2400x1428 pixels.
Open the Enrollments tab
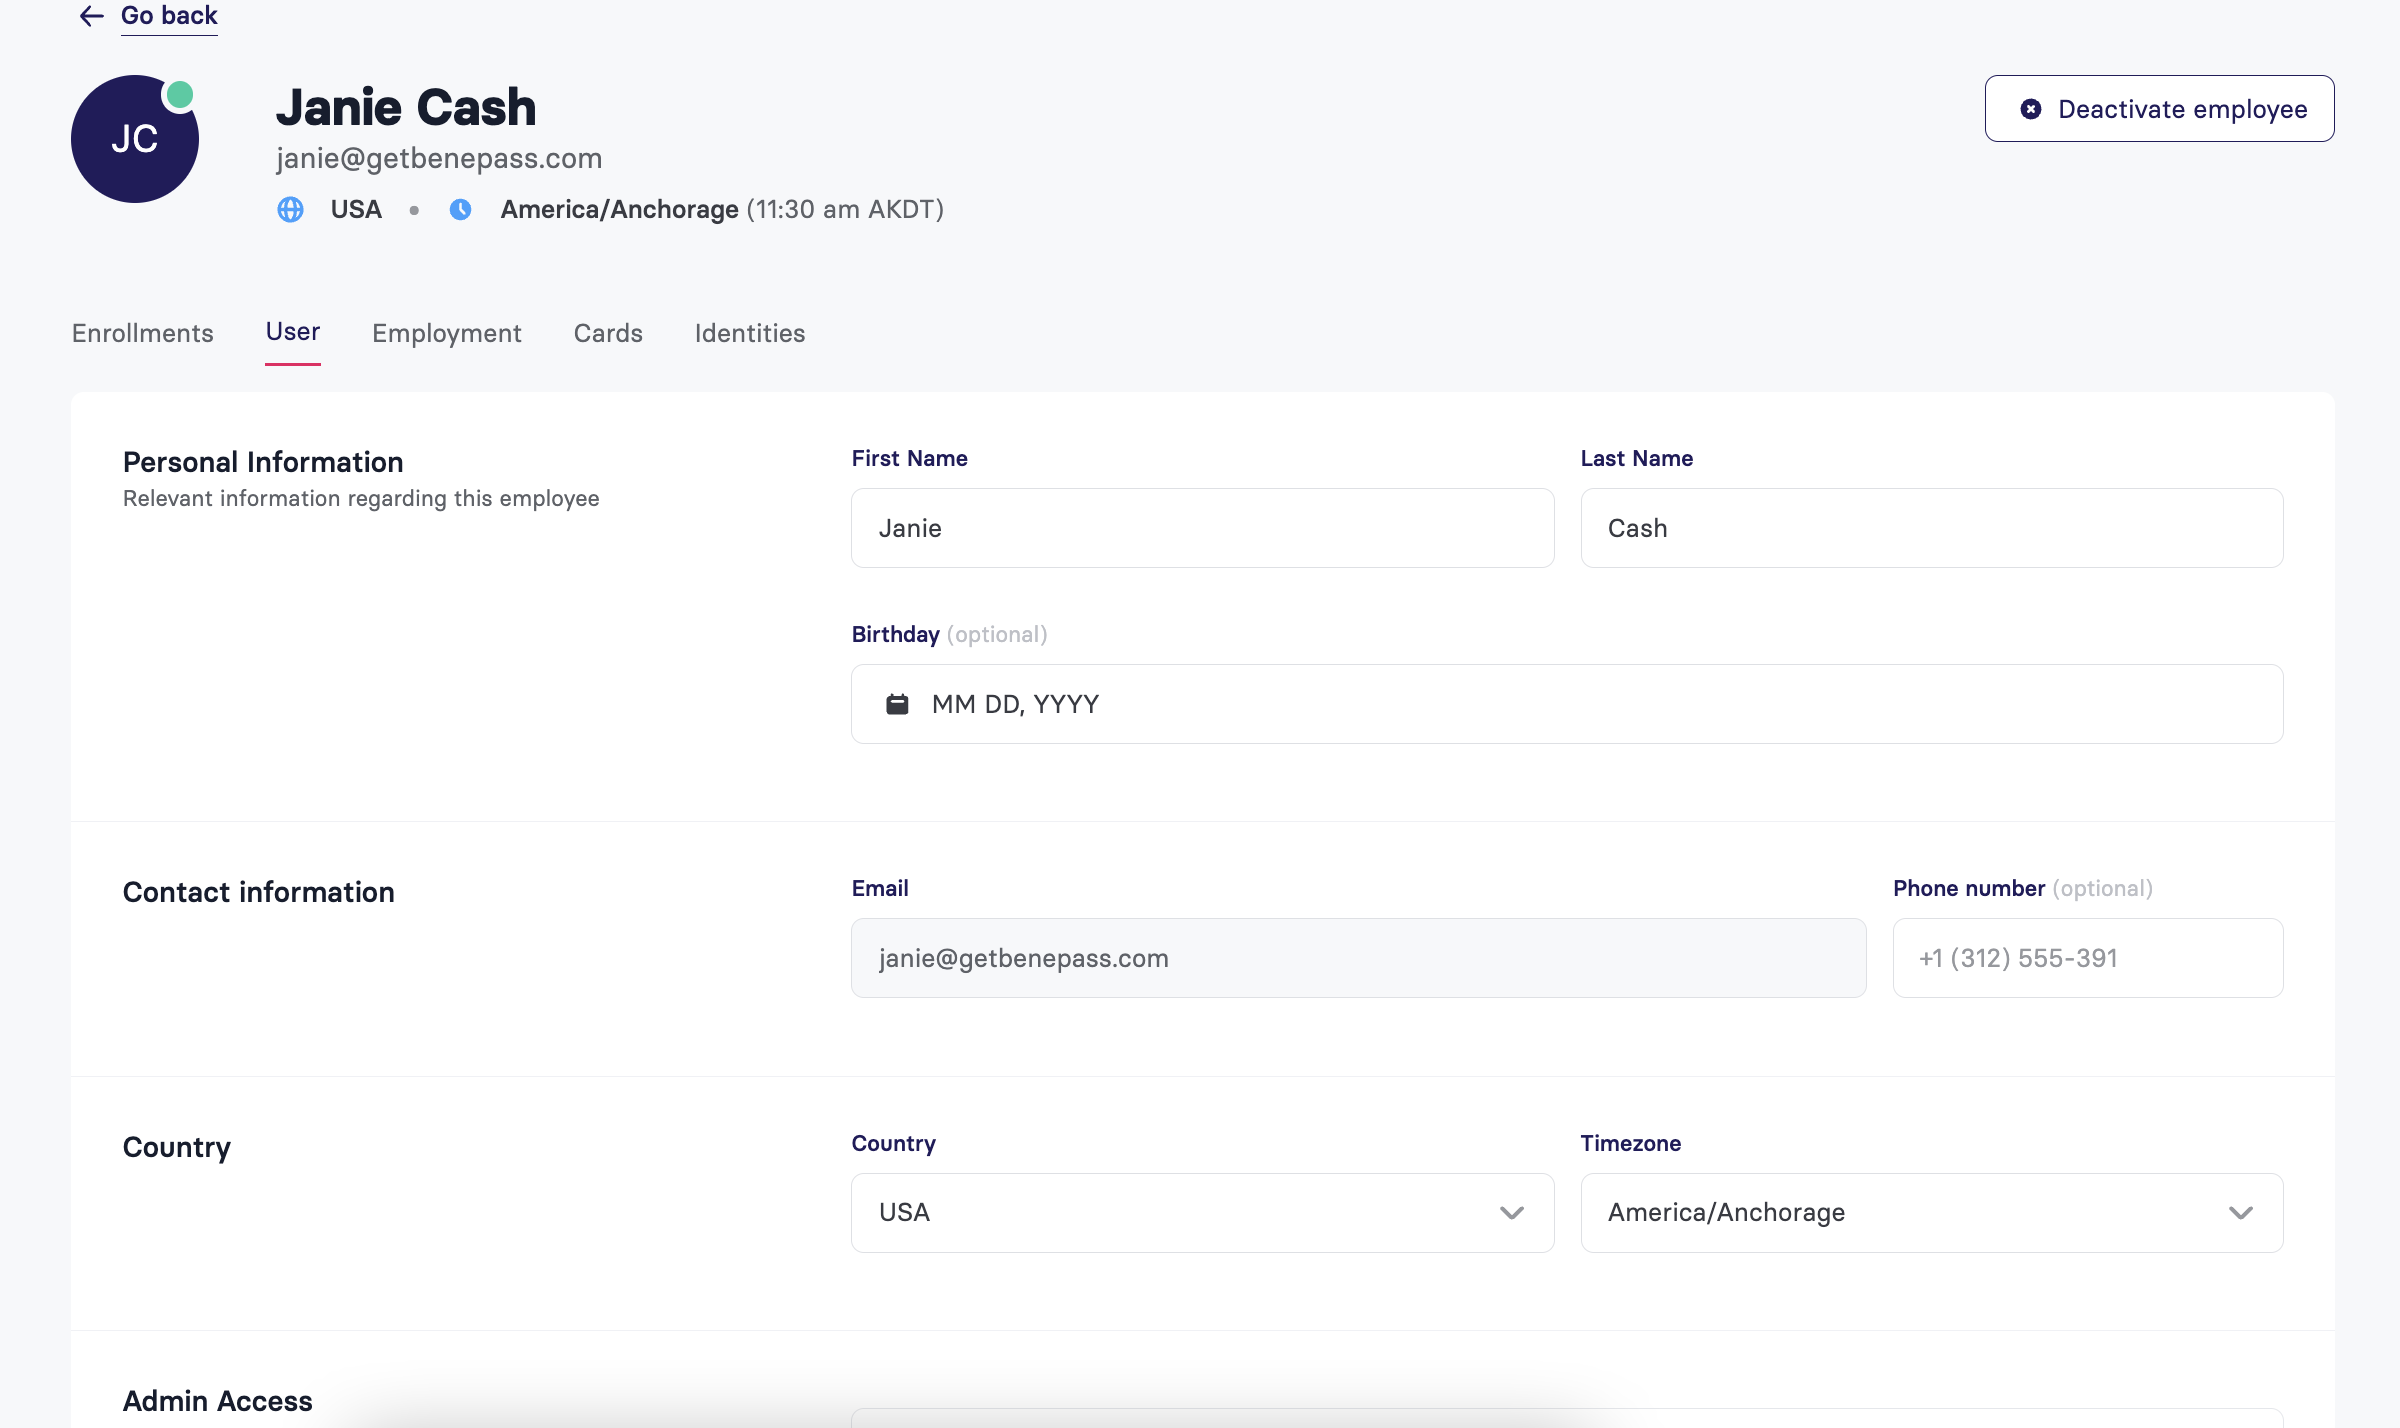143,333
